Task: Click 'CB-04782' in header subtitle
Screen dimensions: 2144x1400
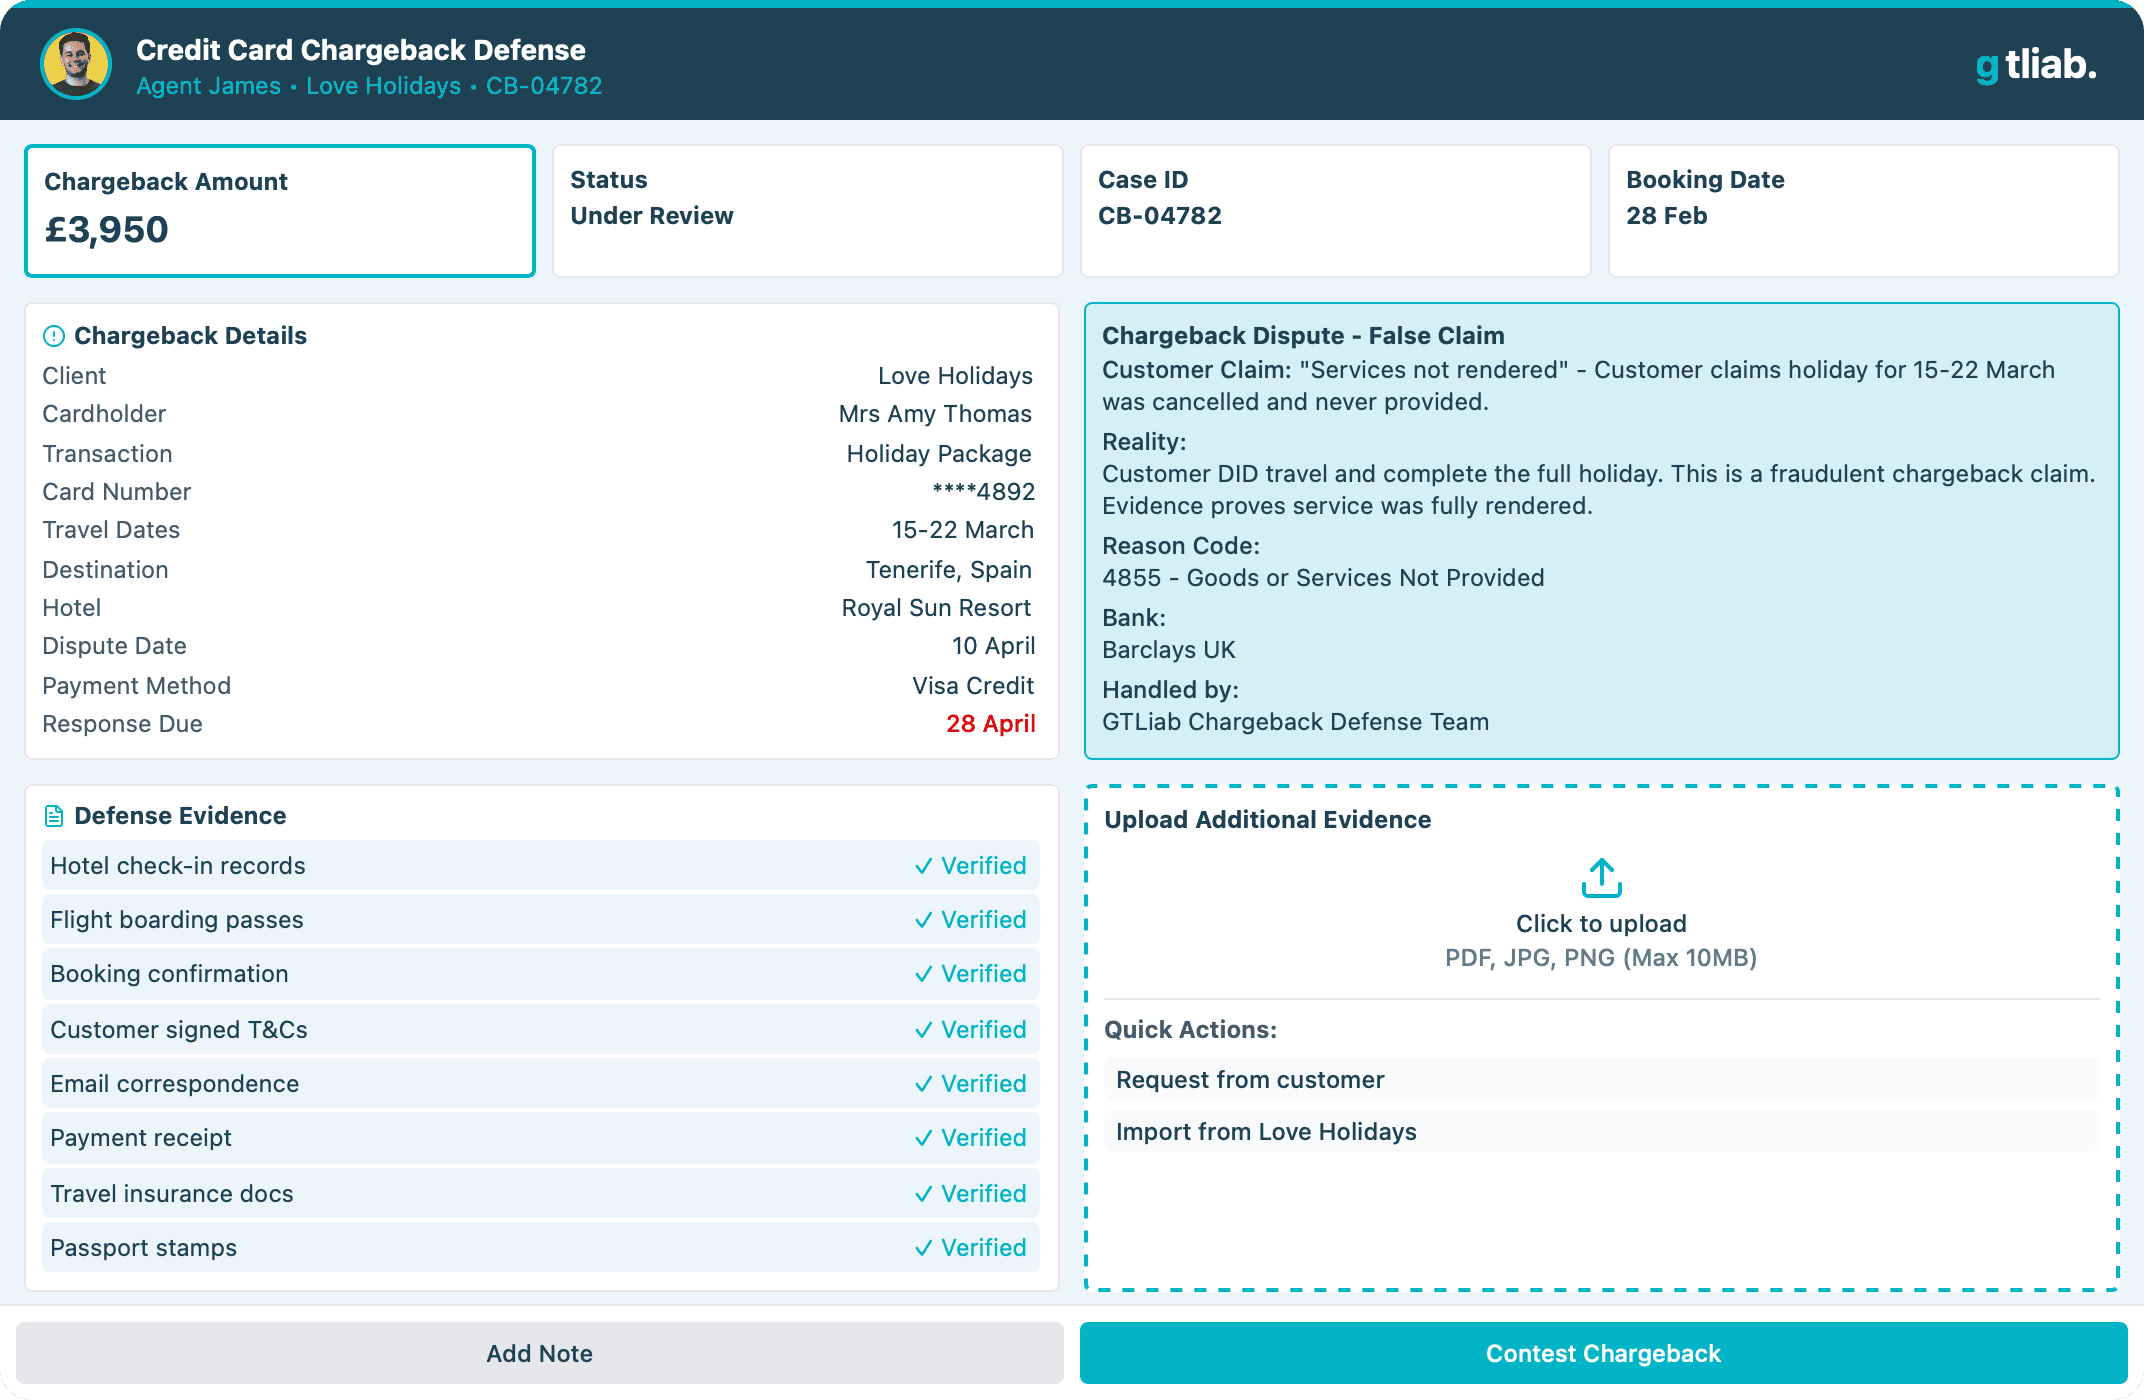Action: tap(544, 86)
